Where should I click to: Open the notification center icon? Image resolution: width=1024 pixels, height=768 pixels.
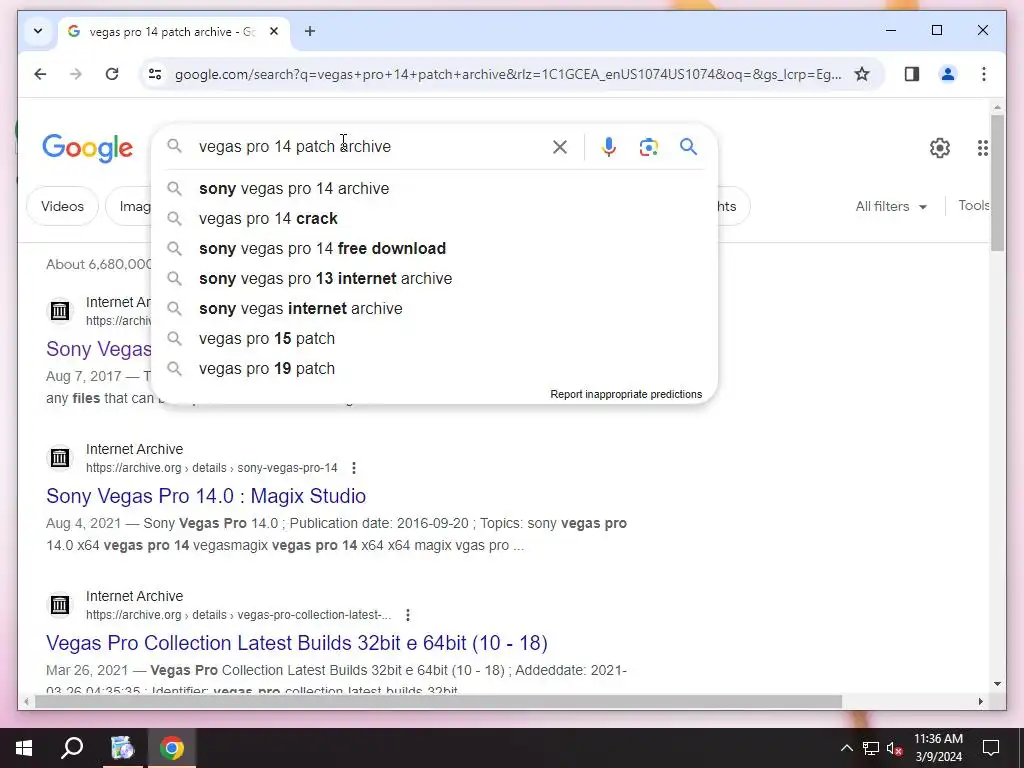pyautogui.click(x=991, y=748)
